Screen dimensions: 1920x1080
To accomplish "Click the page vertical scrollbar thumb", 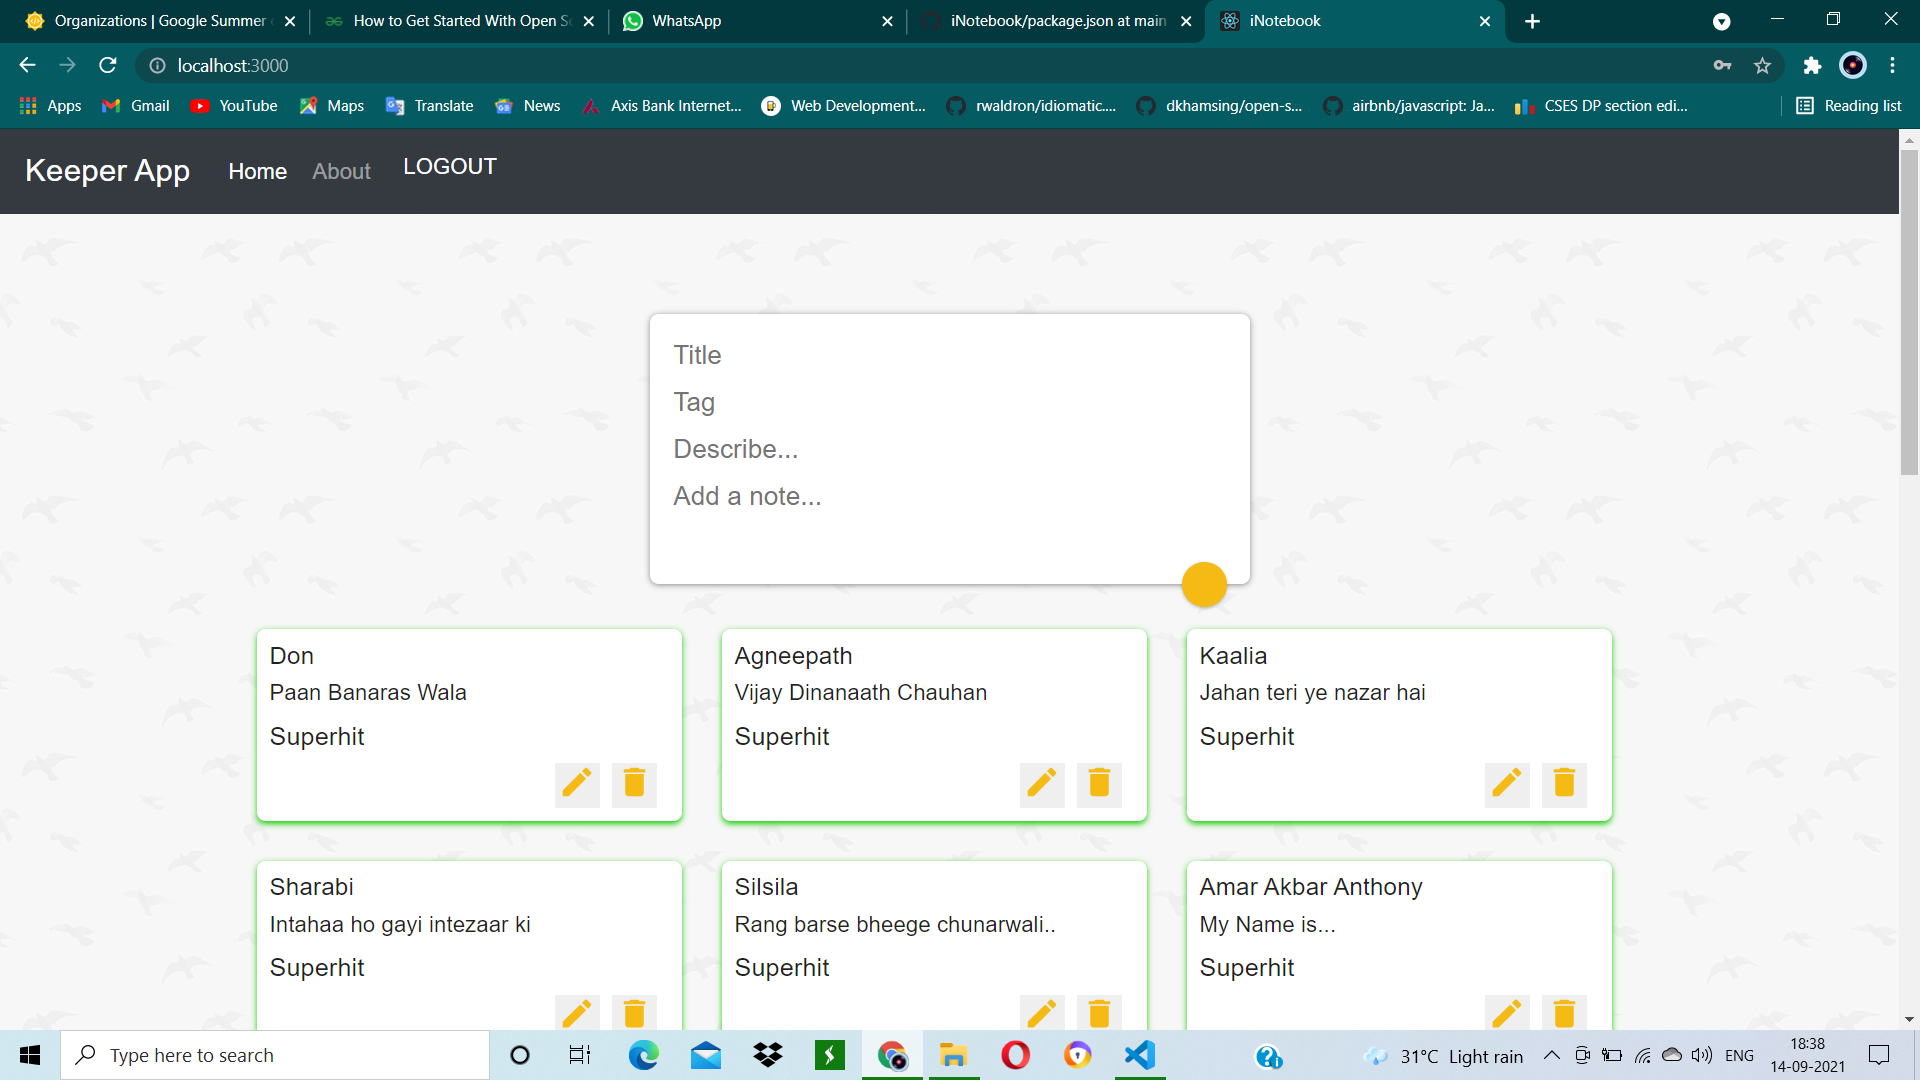I will tap(1909, 310).
